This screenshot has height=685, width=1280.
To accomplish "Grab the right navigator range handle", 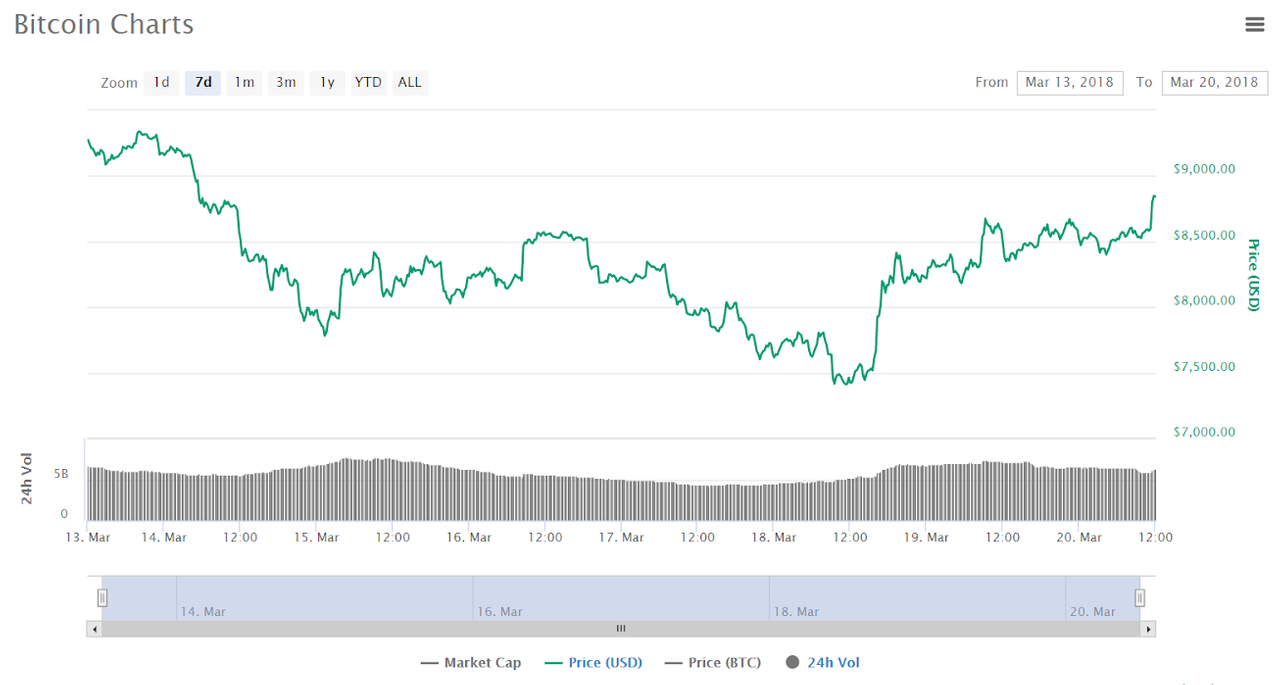I will 1139,598.
